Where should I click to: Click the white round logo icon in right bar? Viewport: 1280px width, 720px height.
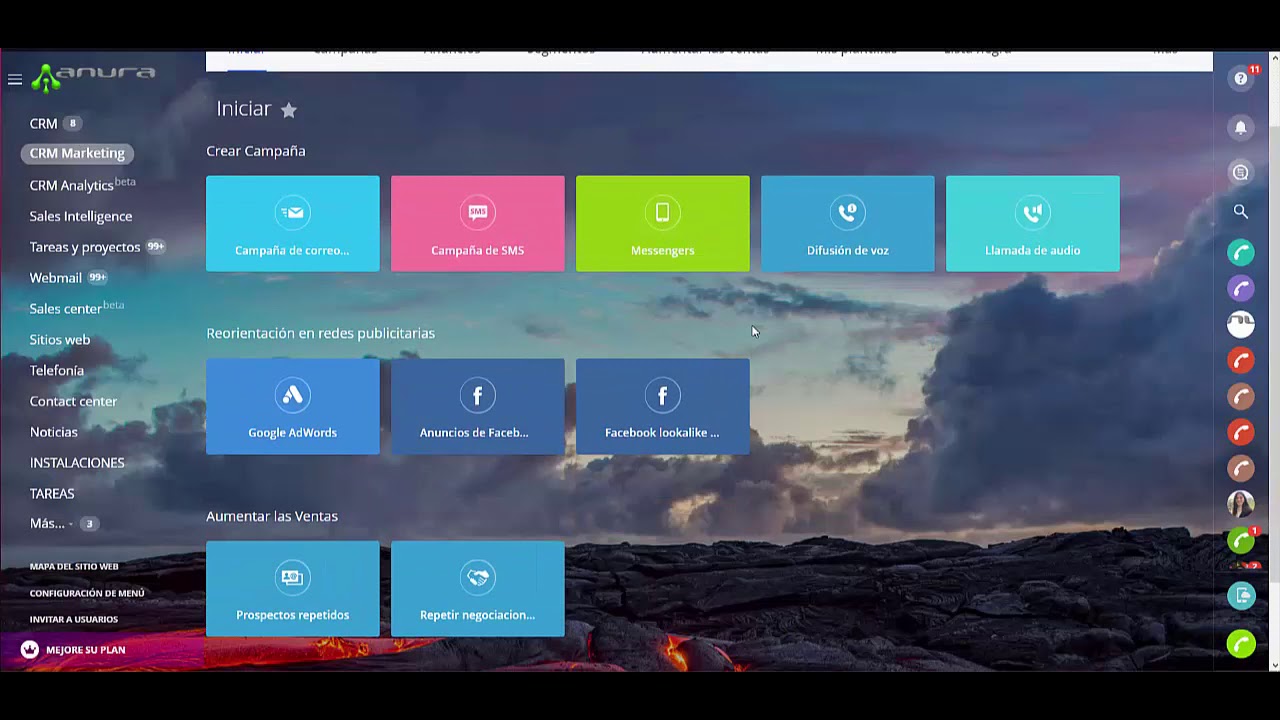[1241, 324]
